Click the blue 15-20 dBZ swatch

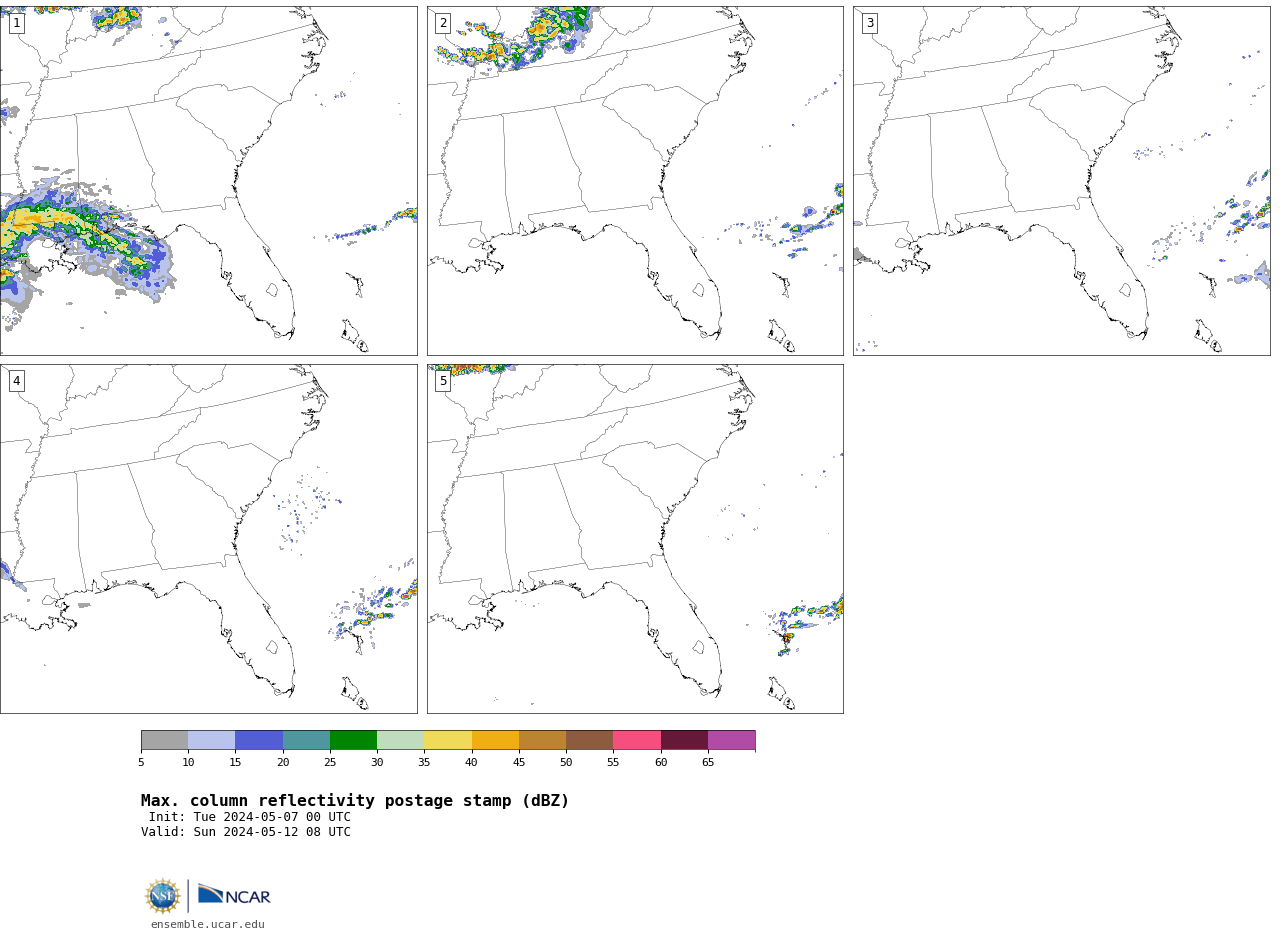pyautogui.click(x=259, y=740)
